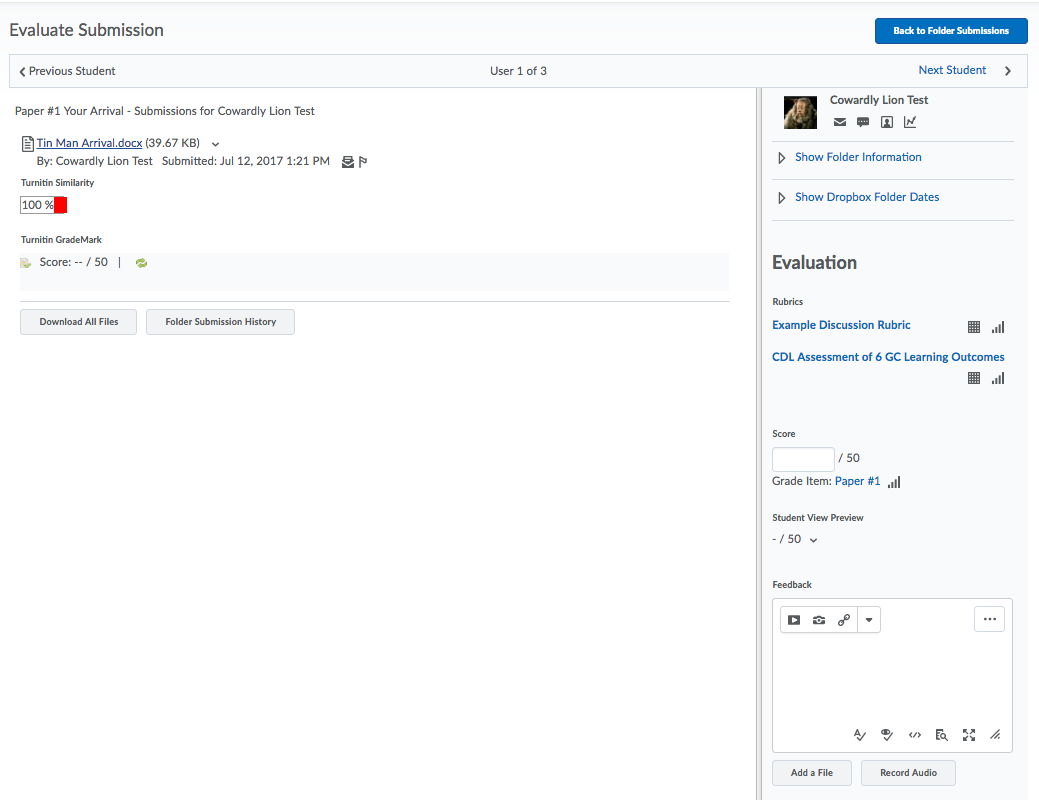Expand Show Dropbox Folder Dates section
The width and height of the screenshot is (1039, 800).
pos(867,197)
